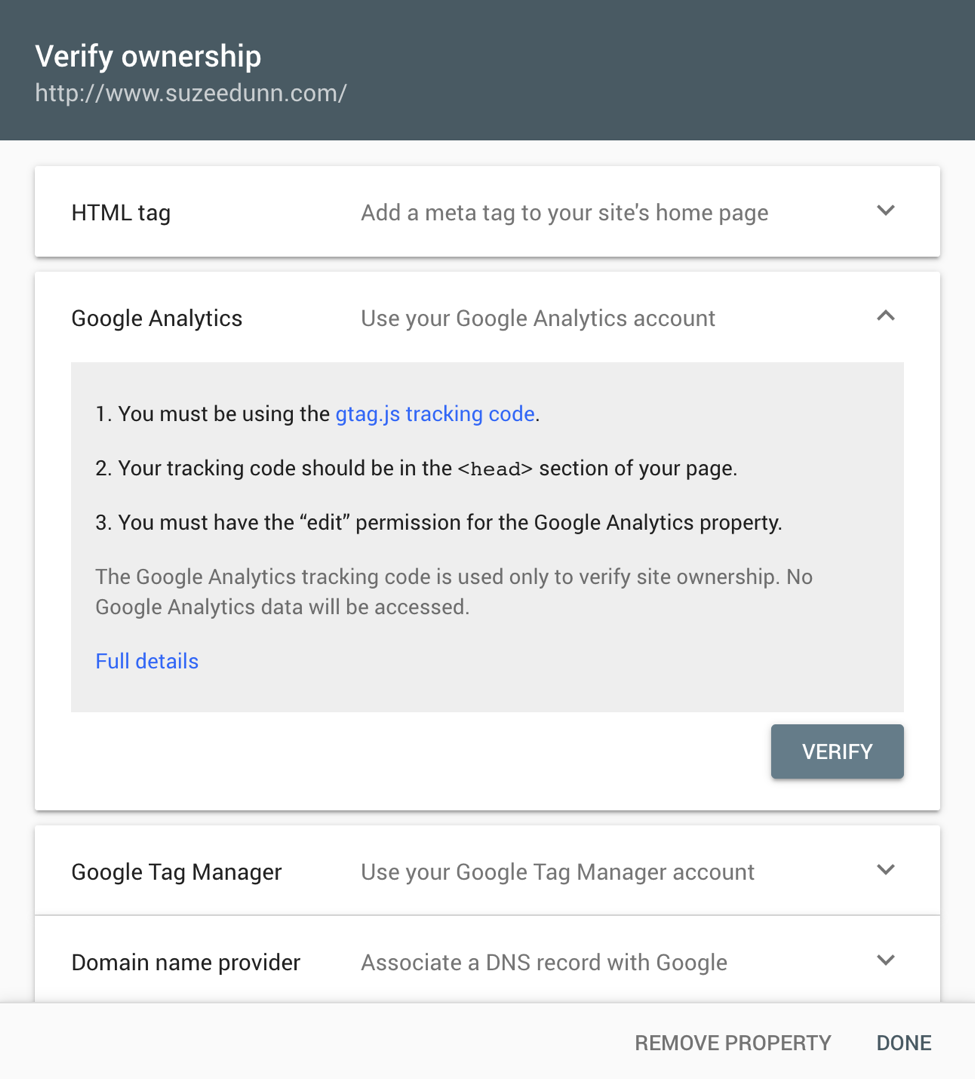975x1079 pixels.
Task: Expand the Google Tag Manager chevron
Action: click(x=886, y=870)
